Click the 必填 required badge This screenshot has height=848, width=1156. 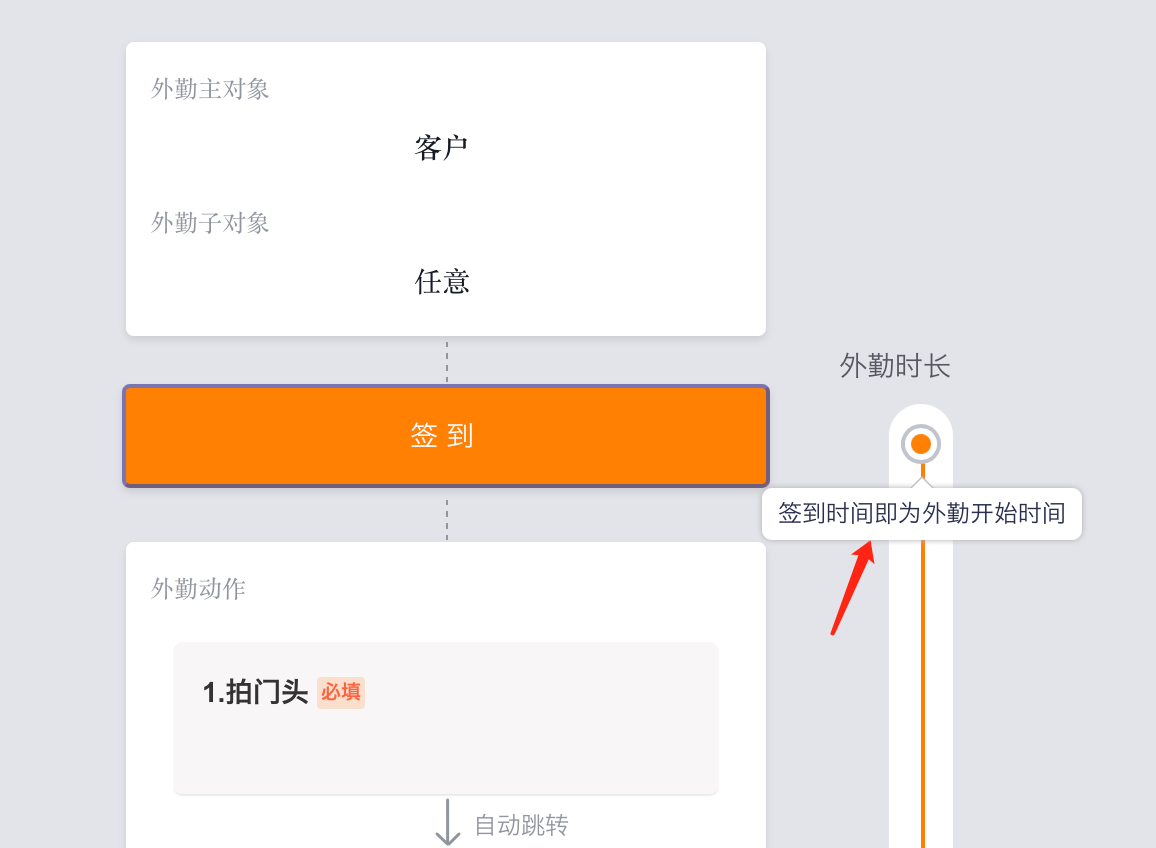[341, 692]
